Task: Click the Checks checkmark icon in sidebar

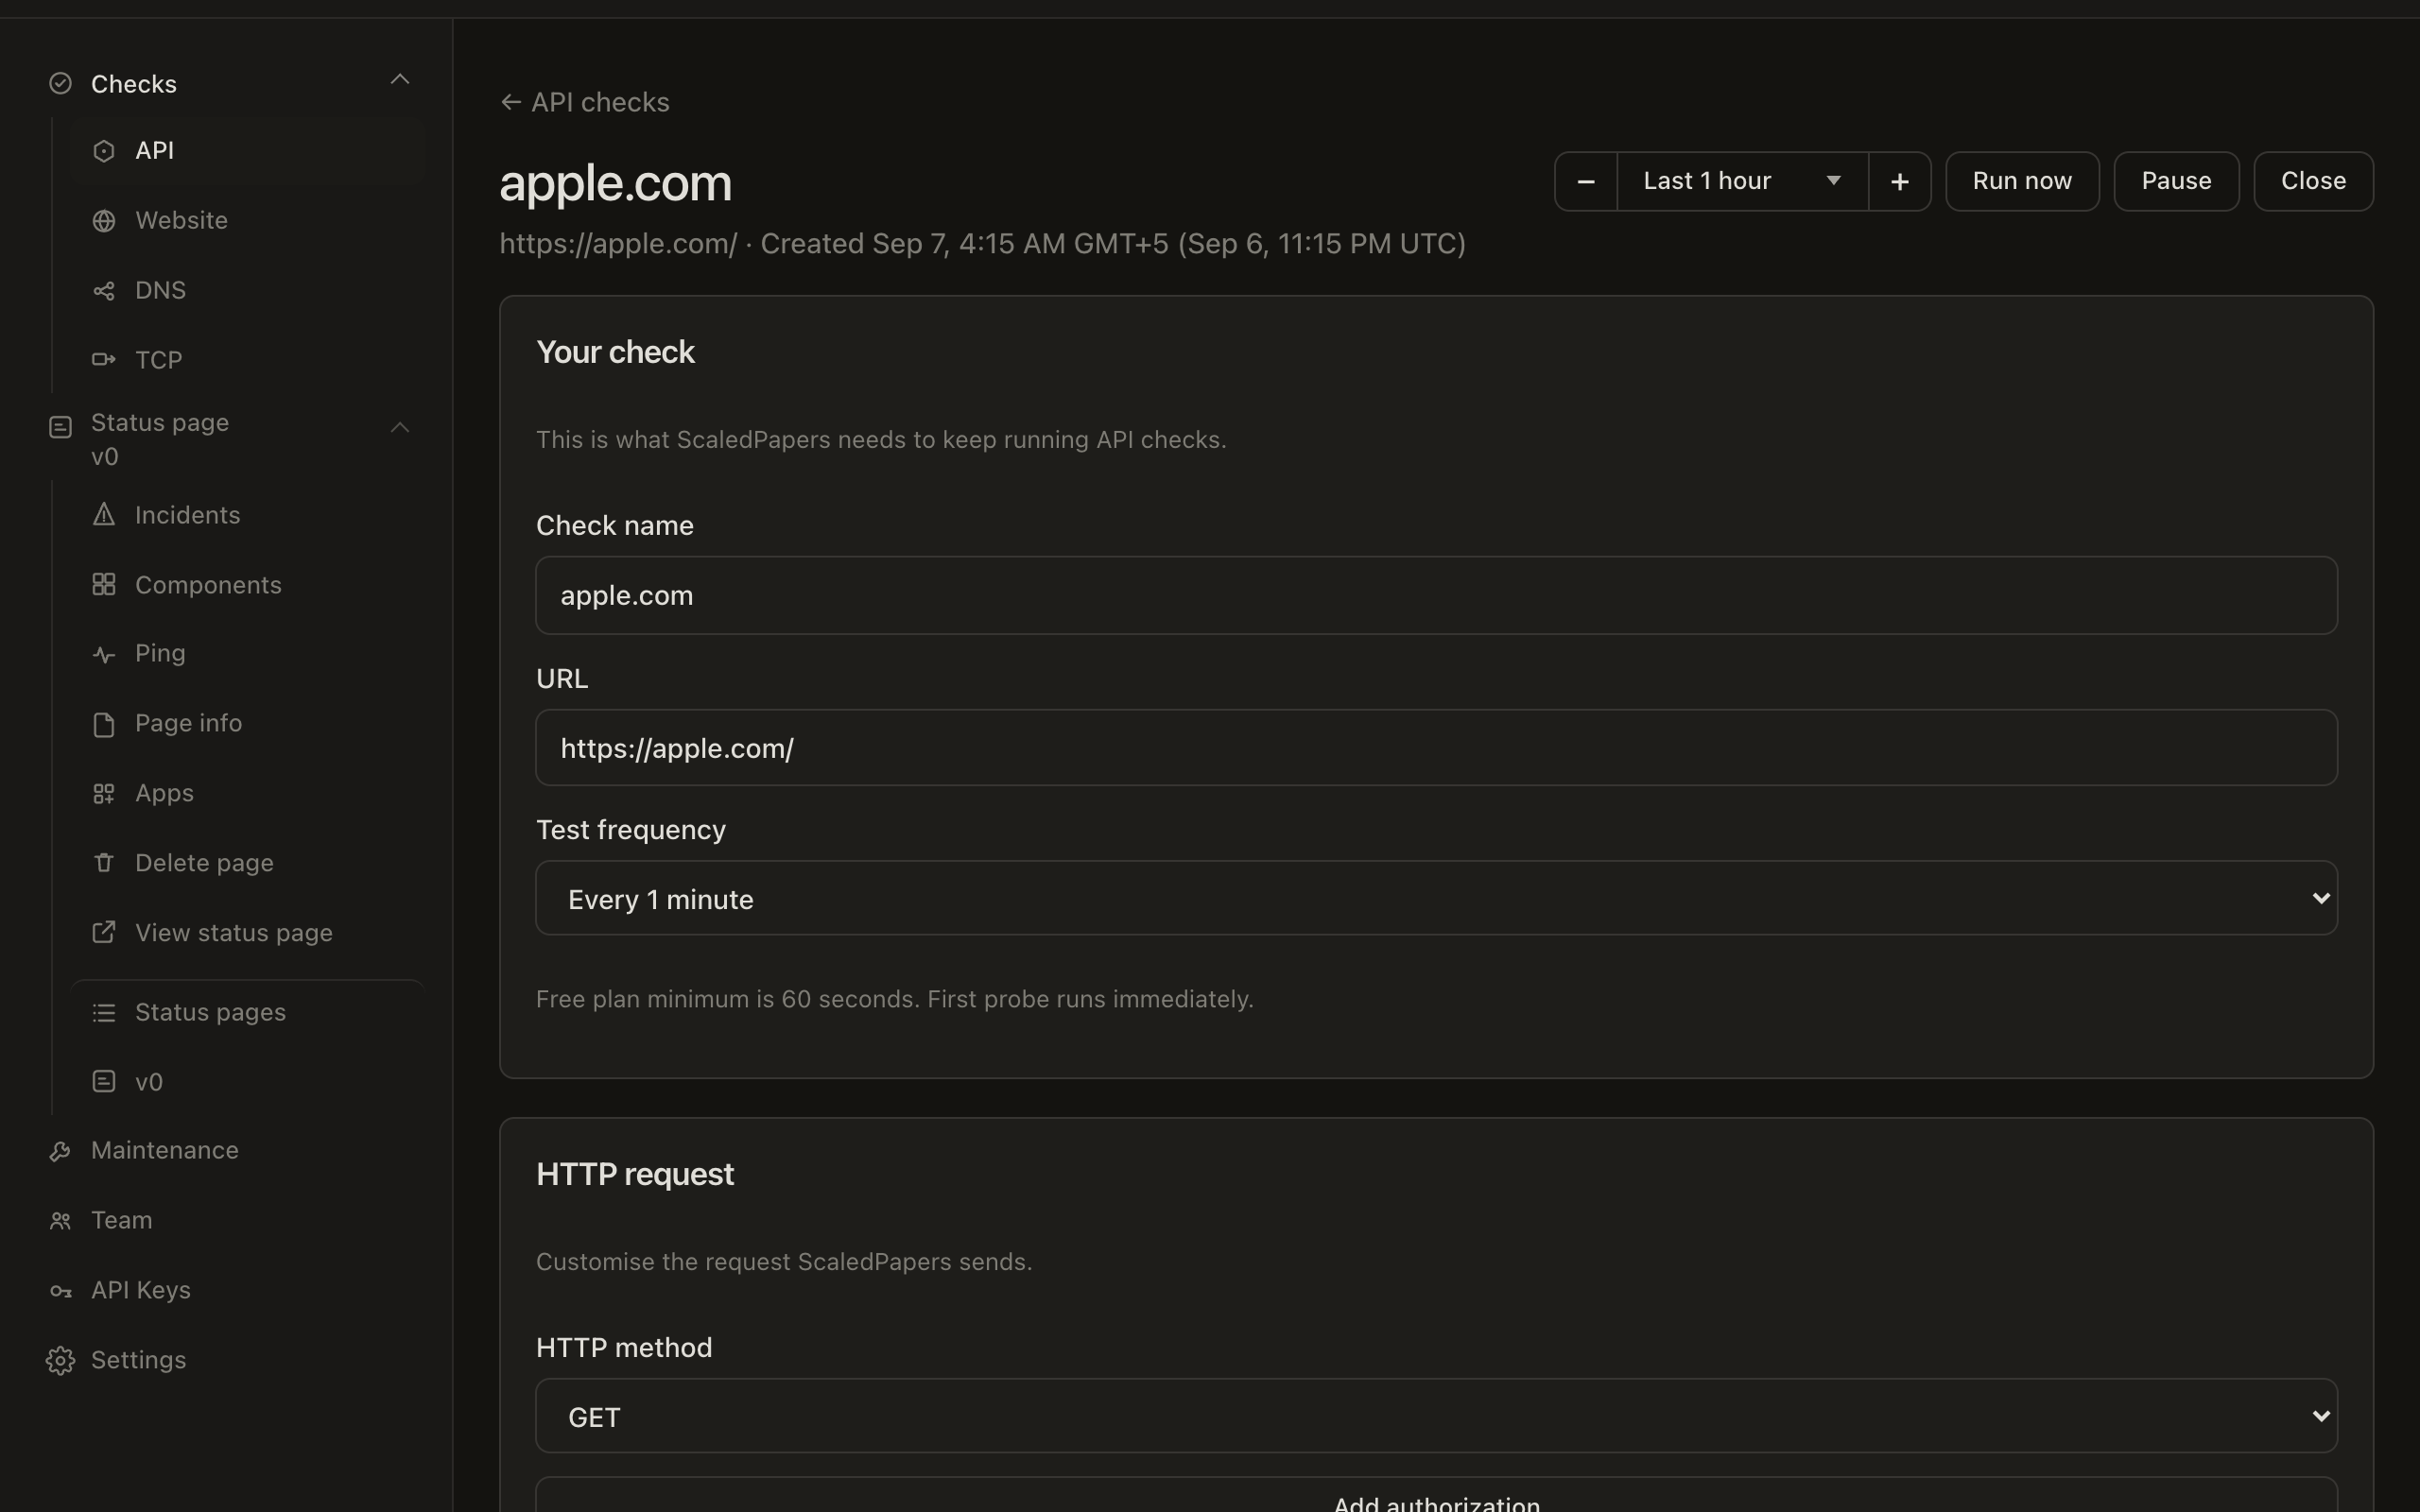Action: 60,84
